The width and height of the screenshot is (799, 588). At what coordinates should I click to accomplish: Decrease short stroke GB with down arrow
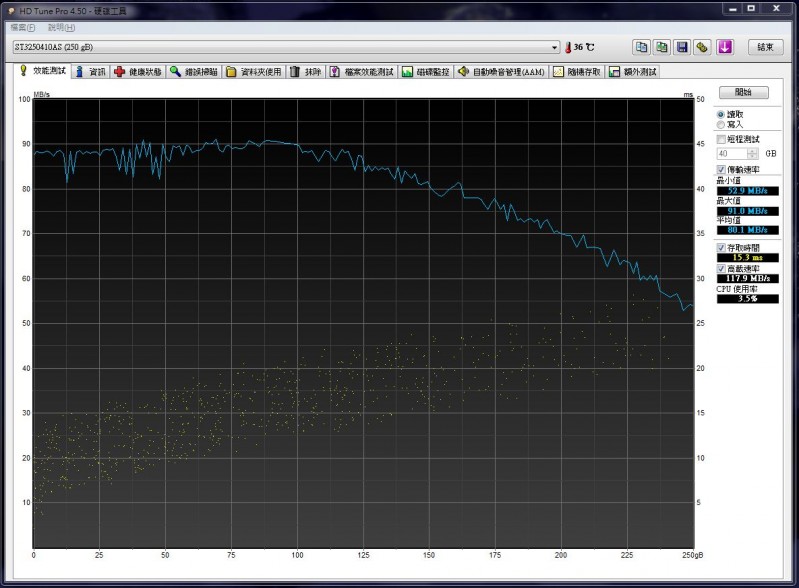[752, 156]
